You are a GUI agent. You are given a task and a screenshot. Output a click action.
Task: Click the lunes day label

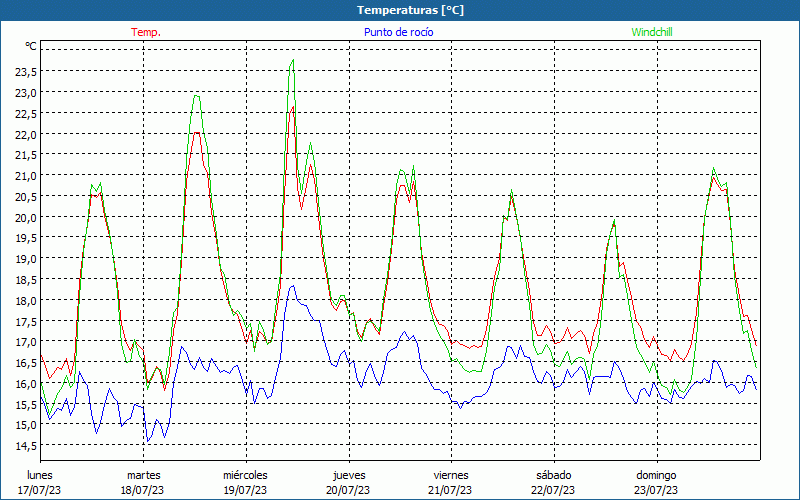[x=40, y=475]
